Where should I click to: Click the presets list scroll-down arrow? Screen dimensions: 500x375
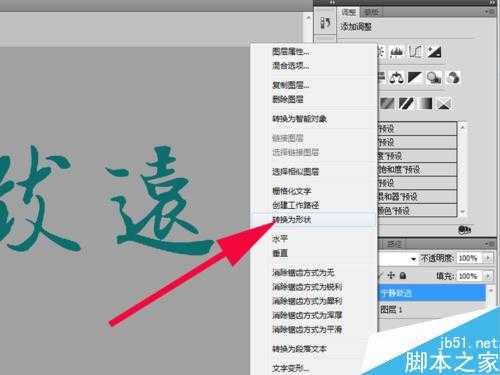pyautogui.click(x=462, y=212)
